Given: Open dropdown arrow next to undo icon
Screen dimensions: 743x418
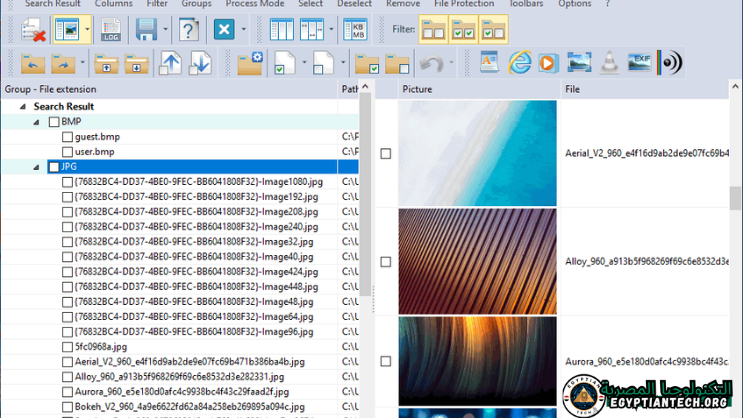Looking at the screenshot, I should pyautogui.click(x=451, y=63).
